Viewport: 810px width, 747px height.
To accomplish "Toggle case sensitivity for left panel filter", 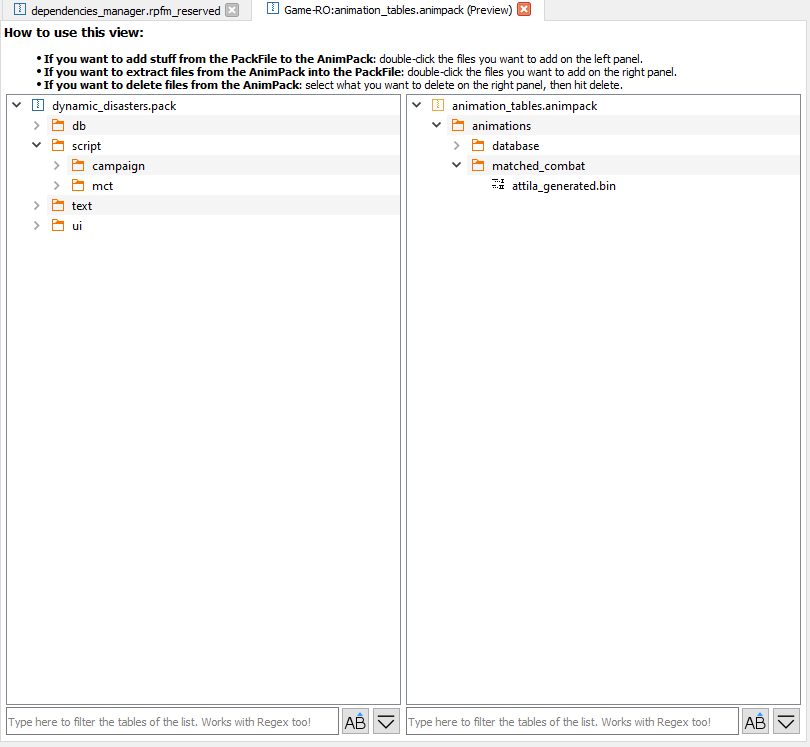I will pyautogui.click(x=355, y=721).
